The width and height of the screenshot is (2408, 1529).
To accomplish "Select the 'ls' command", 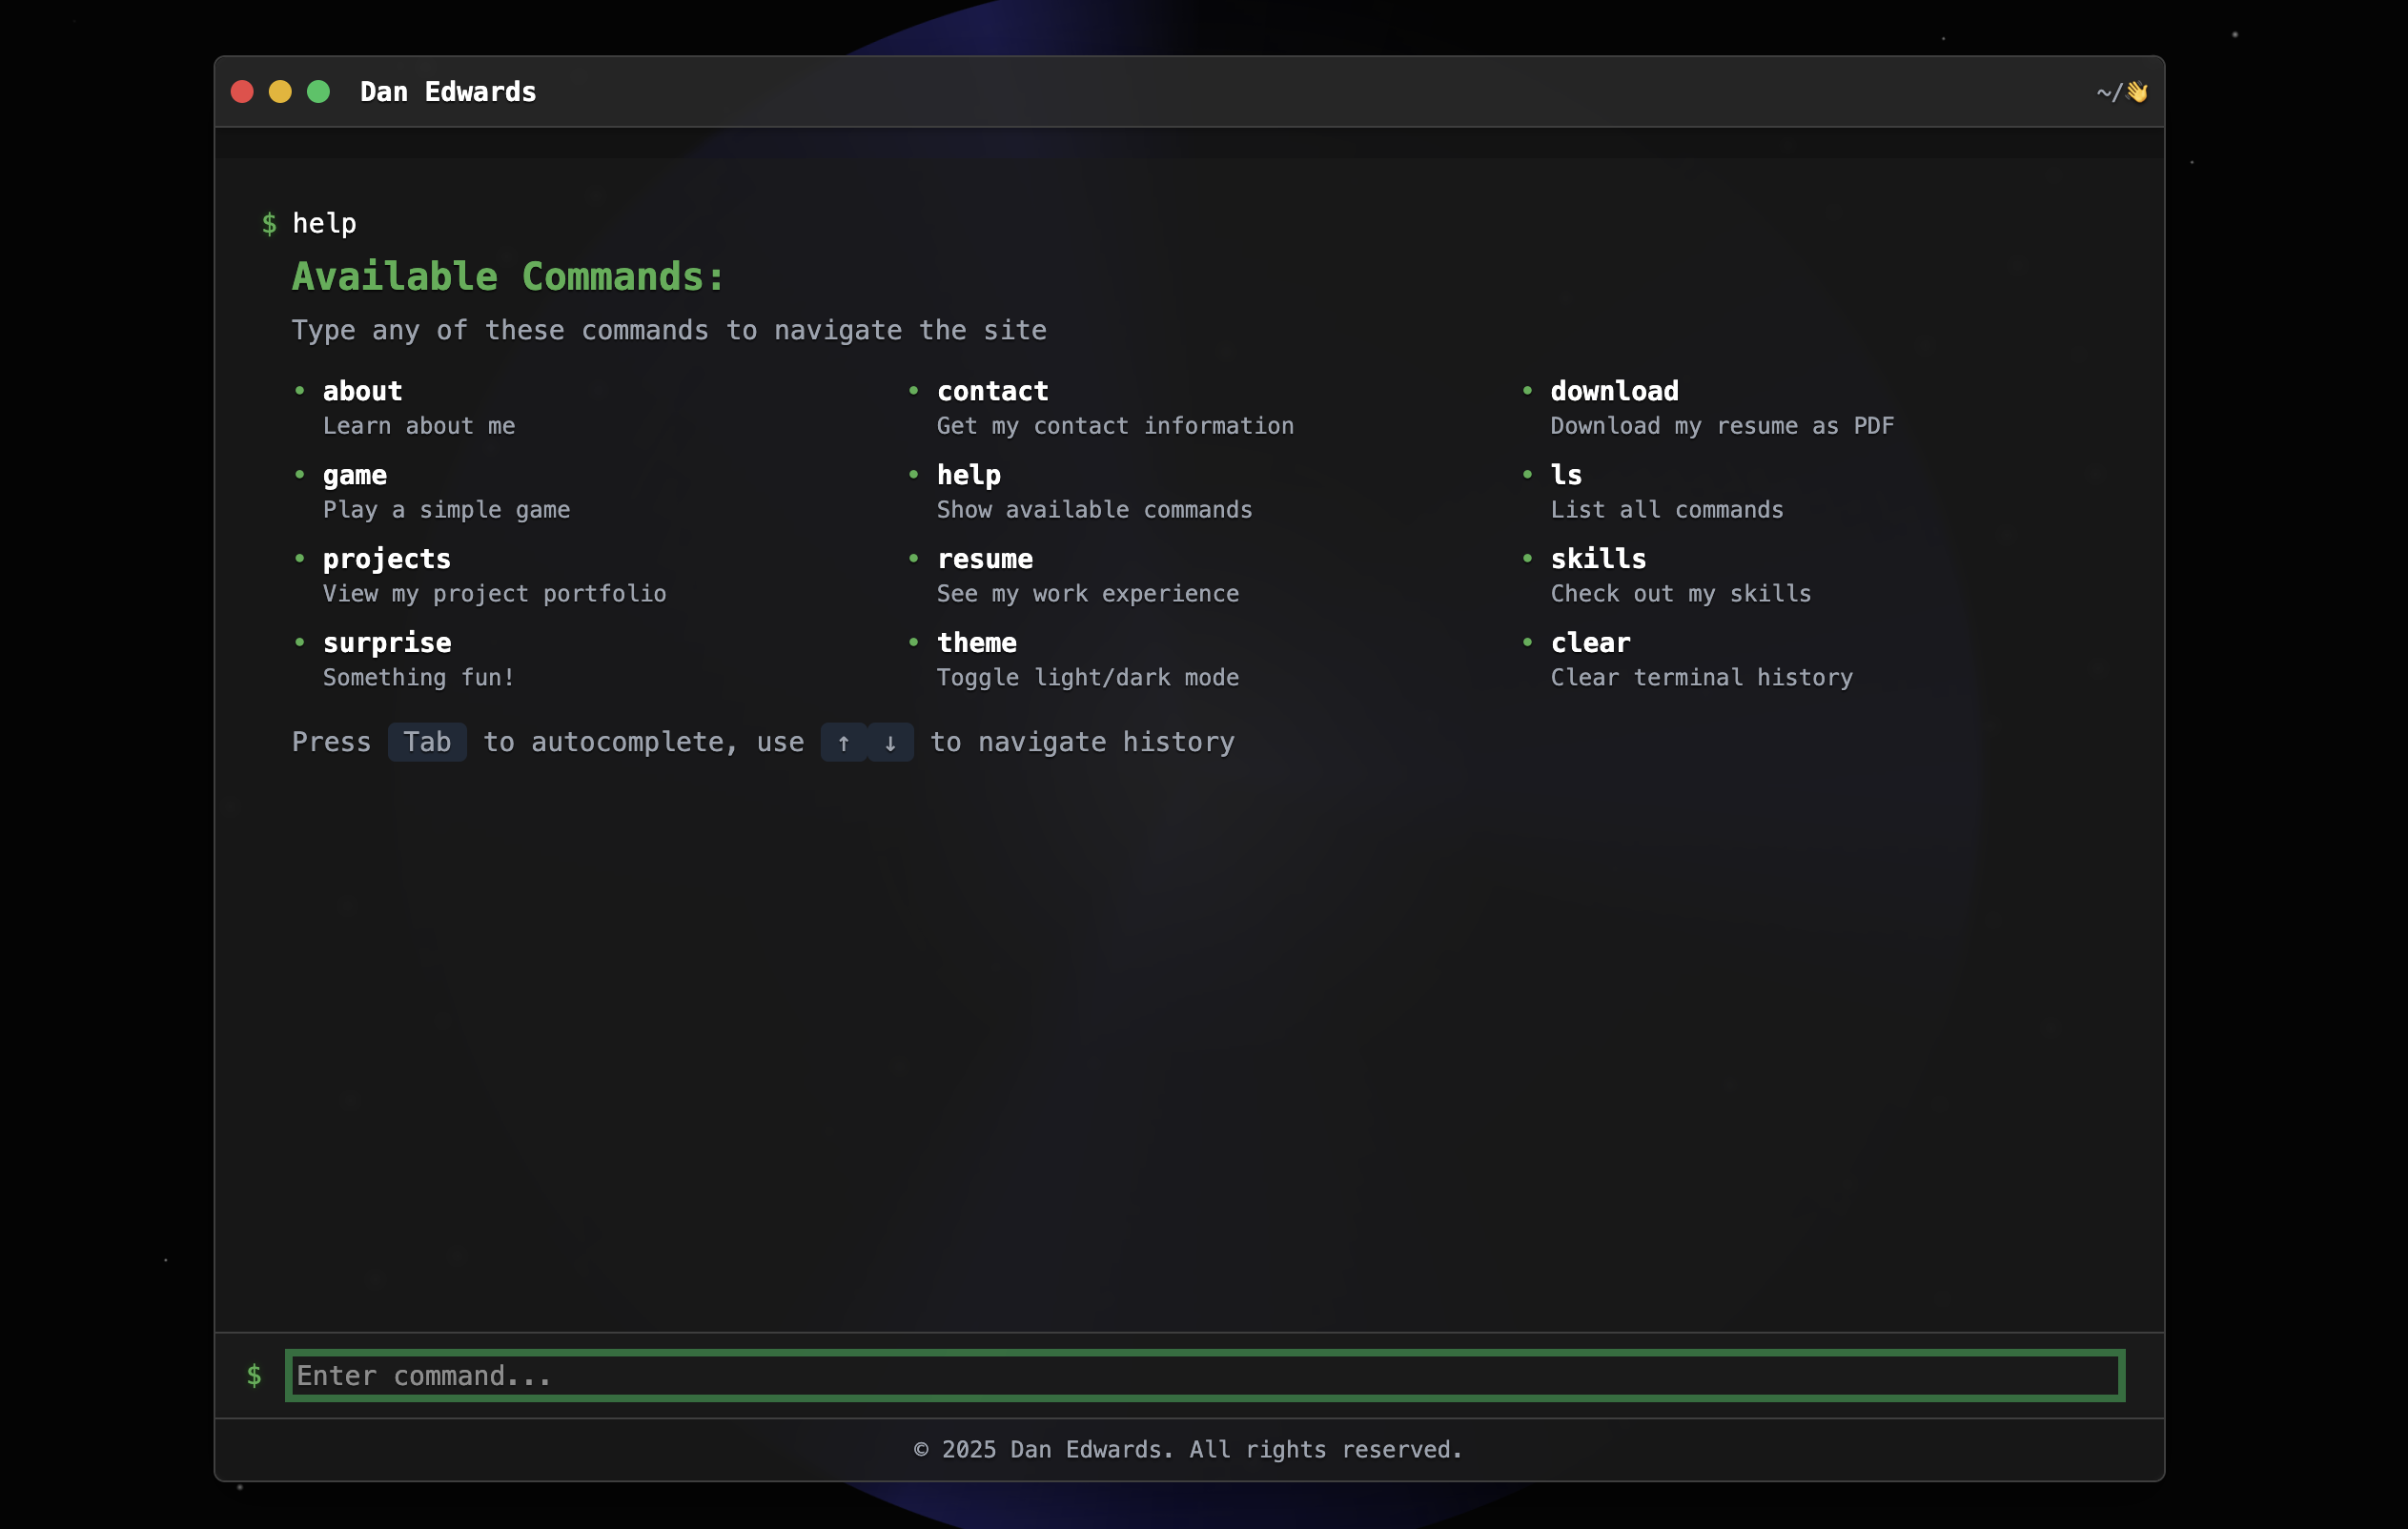I will tap(1566, 475).
